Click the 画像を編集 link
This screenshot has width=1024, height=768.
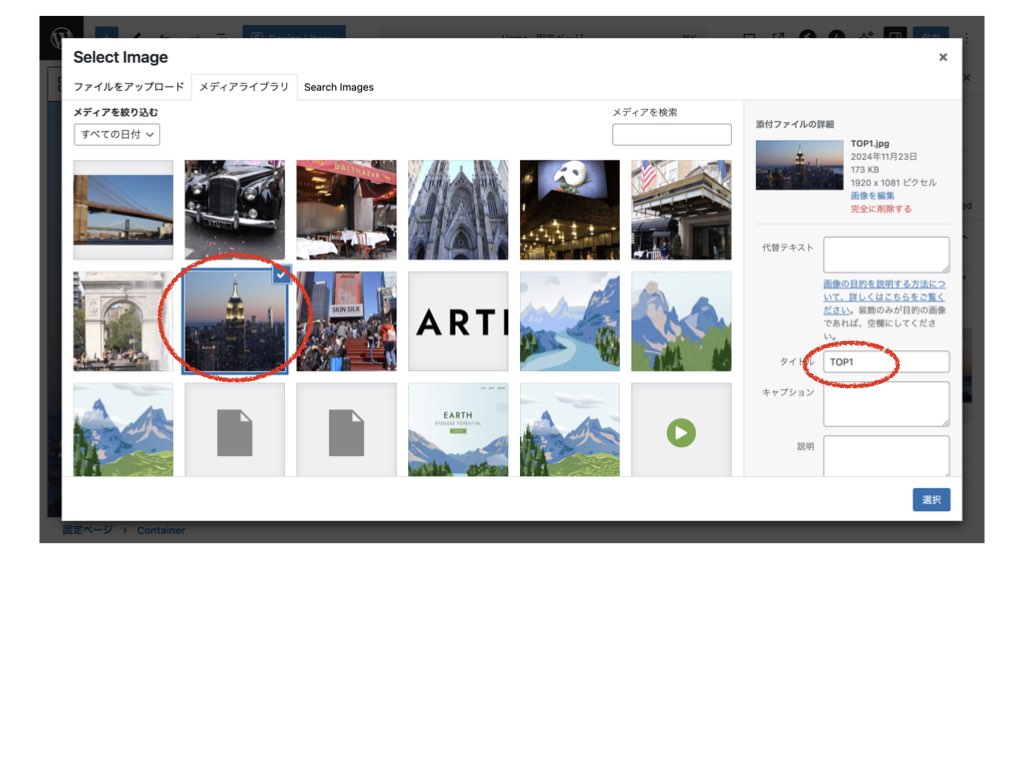pyautogui.click(x=873, y=196)
